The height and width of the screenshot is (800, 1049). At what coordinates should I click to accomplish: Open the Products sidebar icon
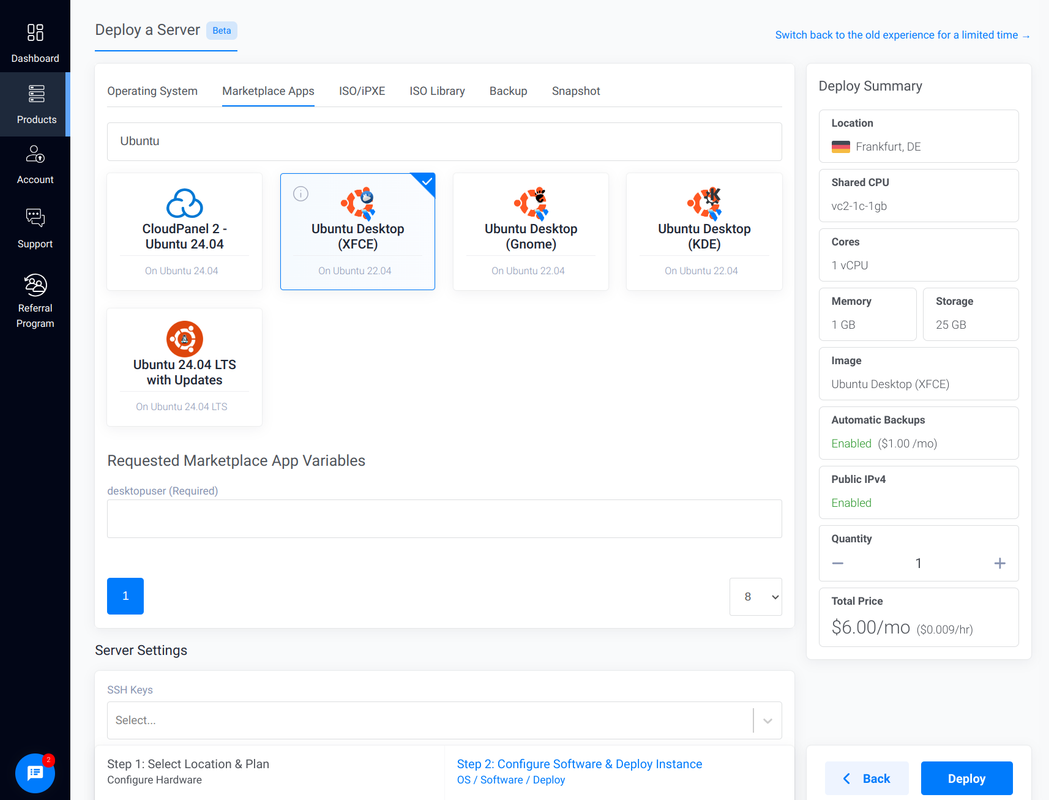coord(36,94)
